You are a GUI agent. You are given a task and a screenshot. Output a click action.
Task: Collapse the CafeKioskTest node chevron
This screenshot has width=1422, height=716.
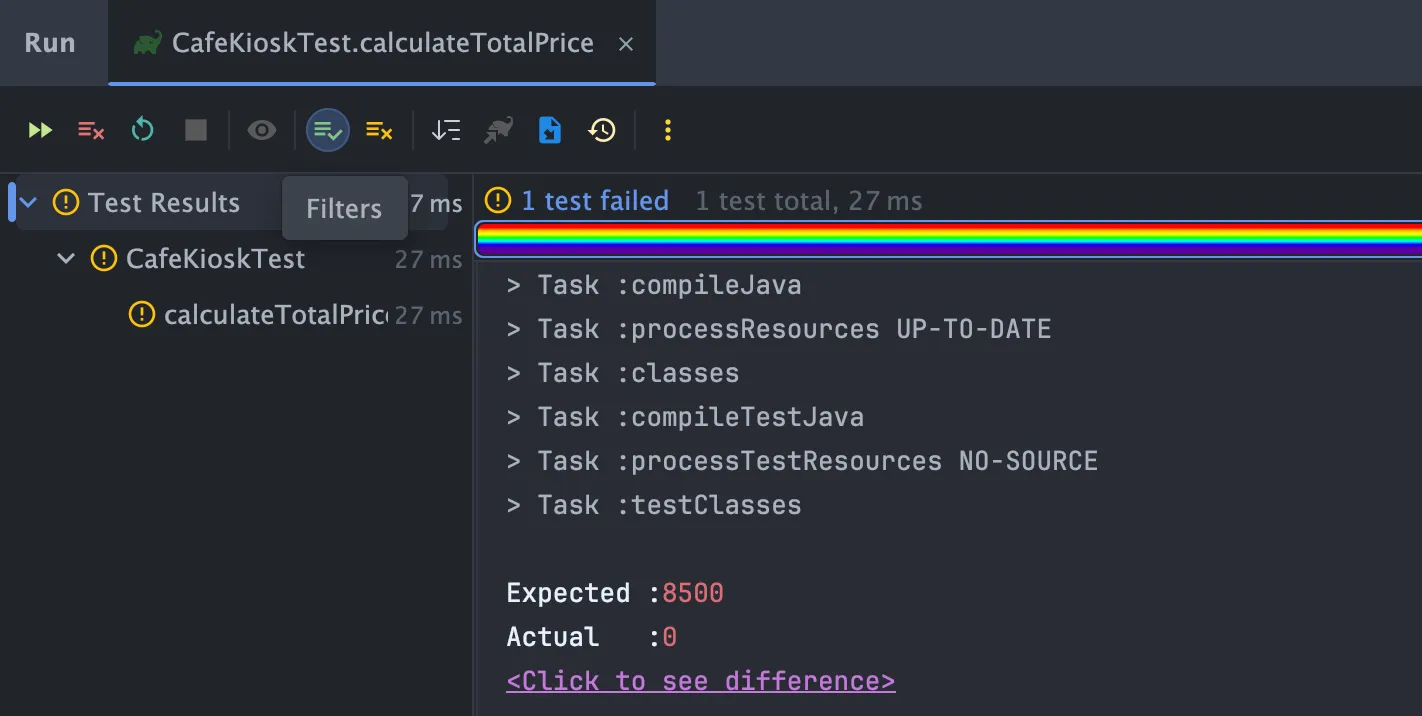[x=66, y=259]
